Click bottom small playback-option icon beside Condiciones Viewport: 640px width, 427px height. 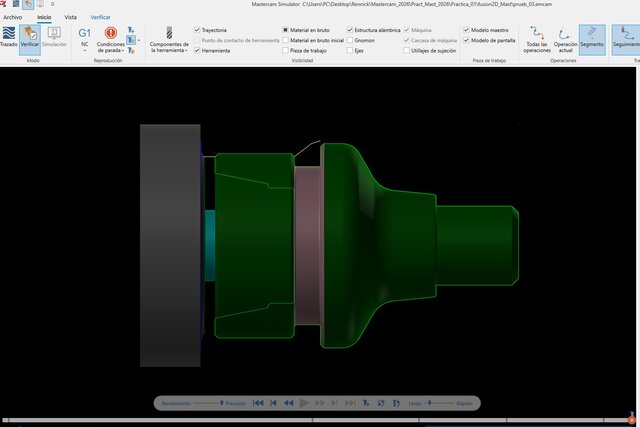tap(131, 50)
